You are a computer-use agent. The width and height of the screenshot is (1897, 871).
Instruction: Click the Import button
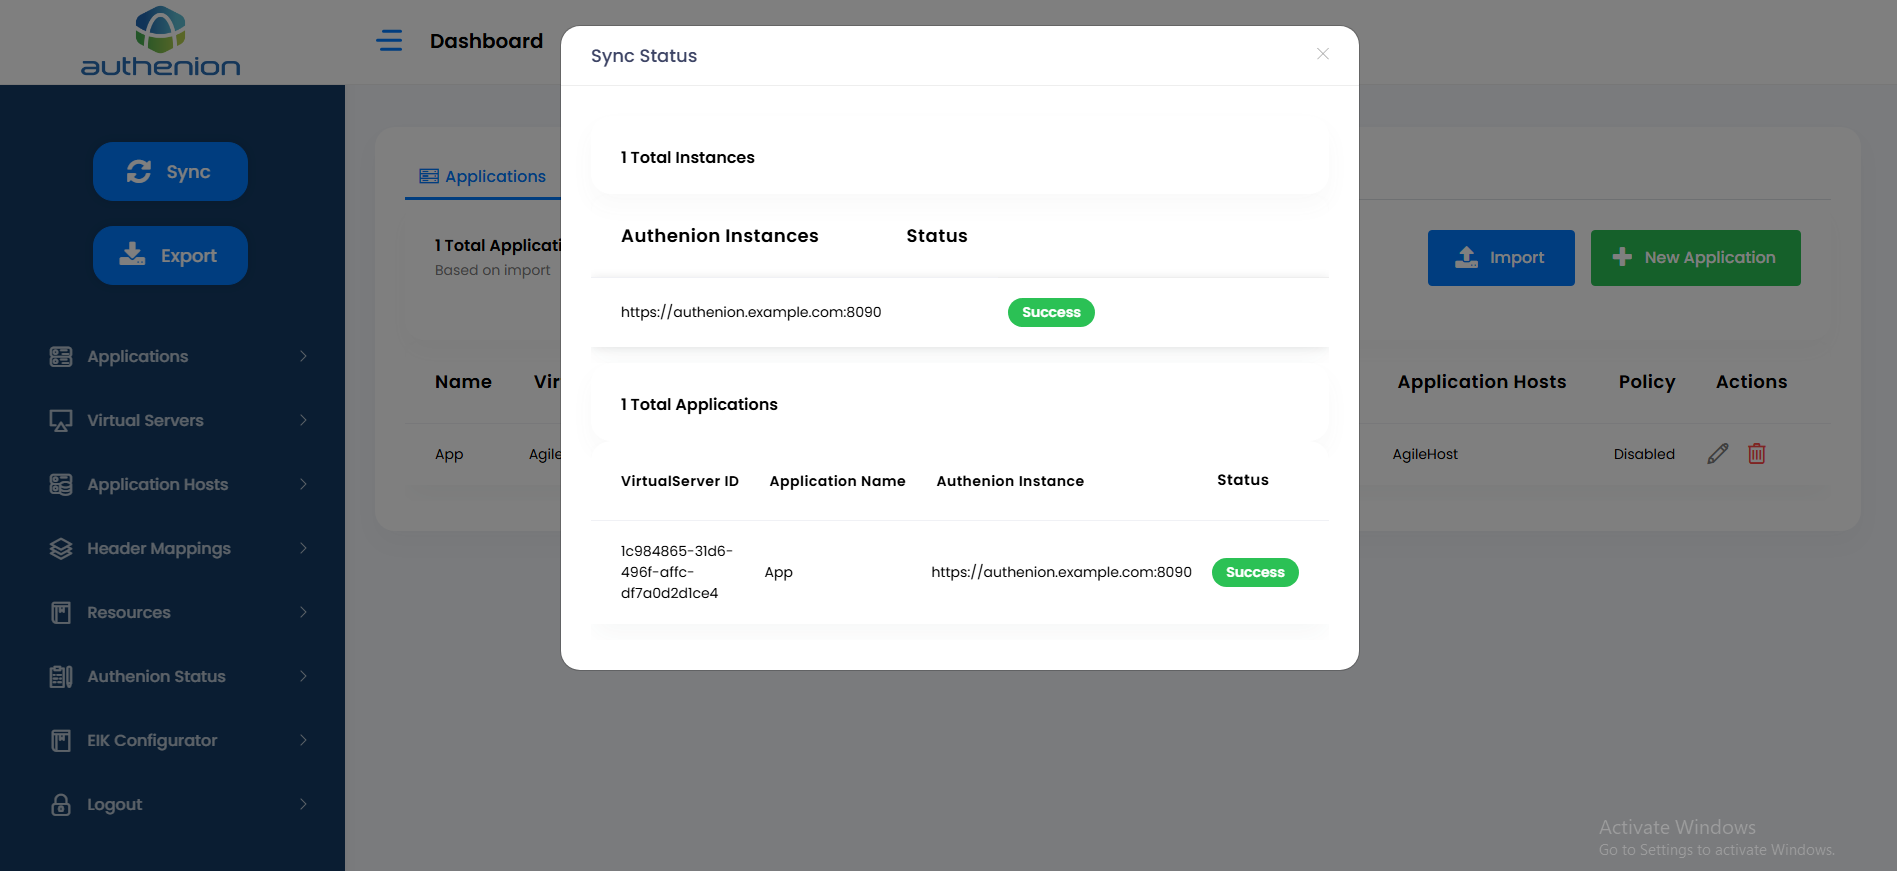pos(1501,258)
